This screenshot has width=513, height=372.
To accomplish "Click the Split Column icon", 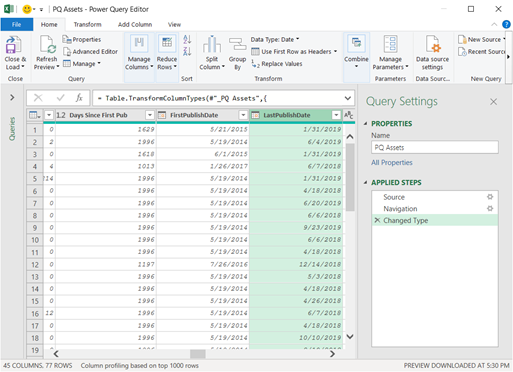I will (x=212, y=44).
